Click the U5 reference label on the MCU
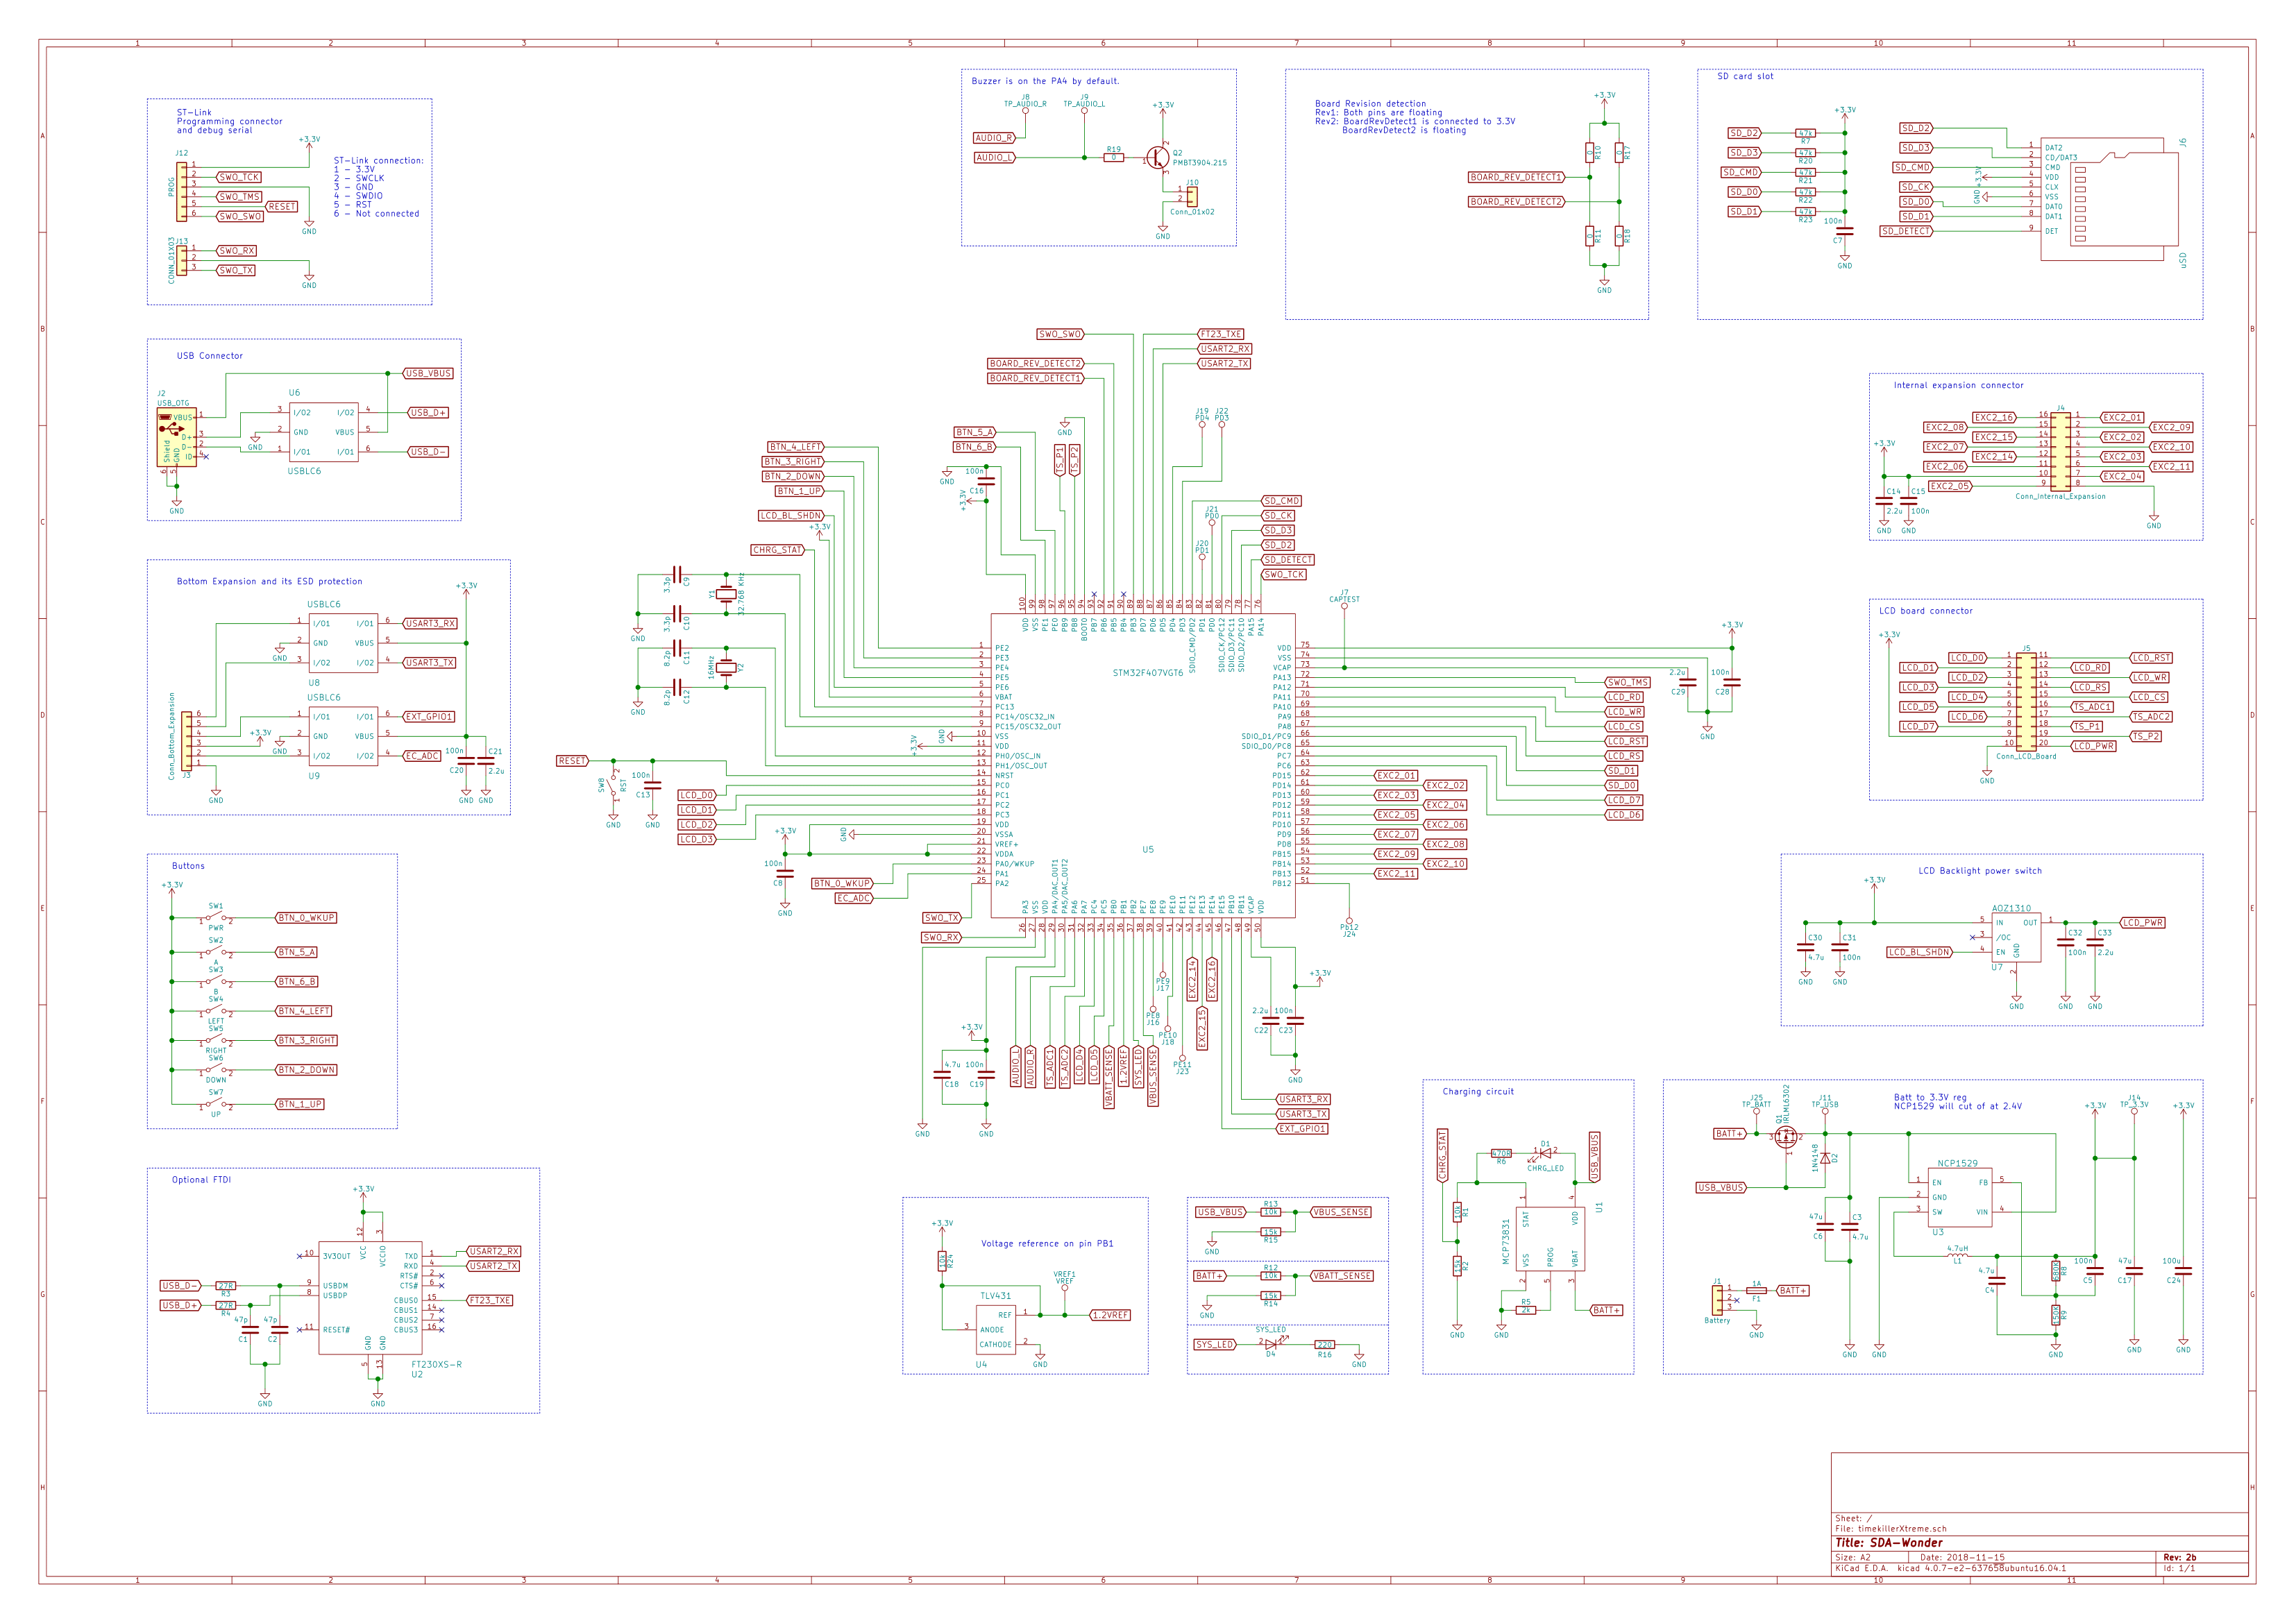2296x1623 pixels. tap(1148, 850)
